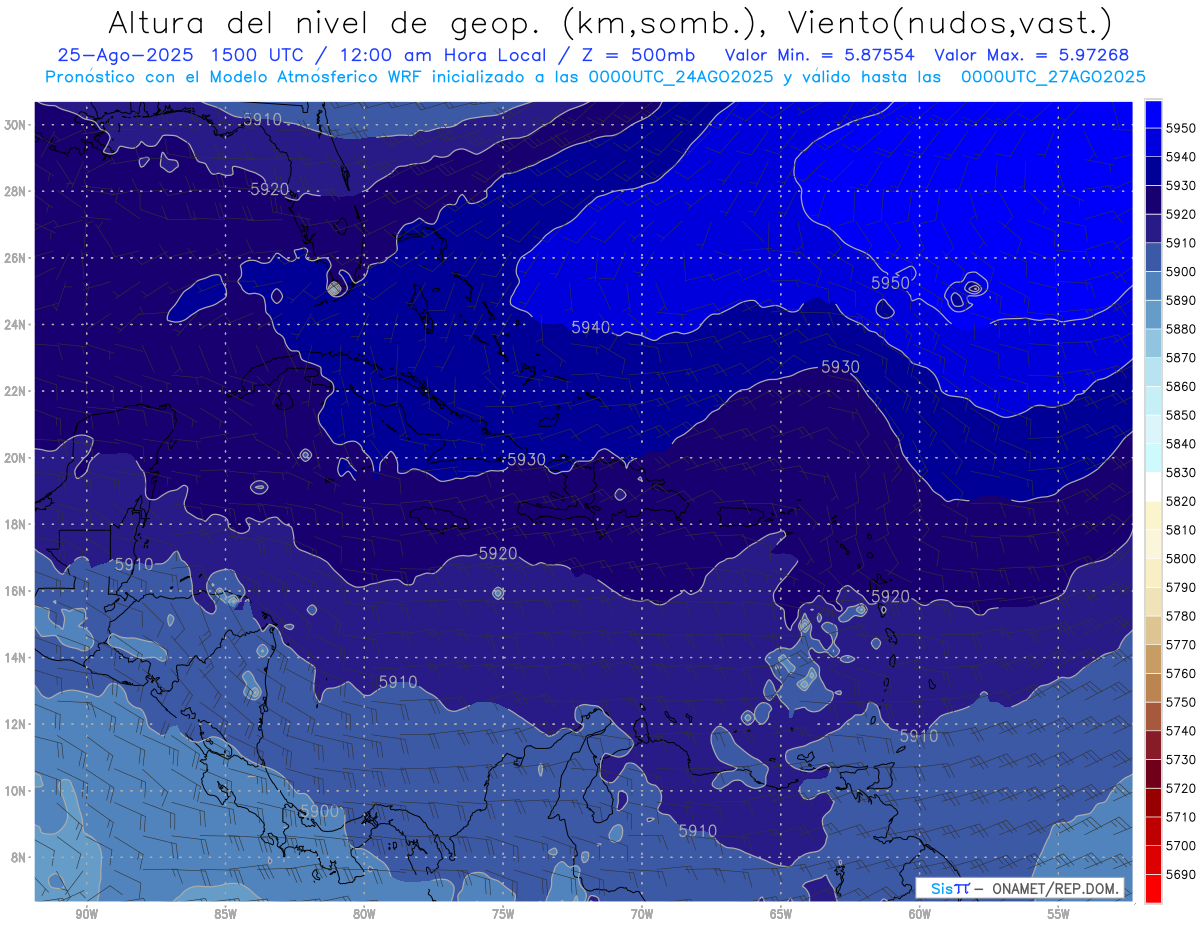
Task: Click the '10N' latitude axis label
Action: coord(16,791)
